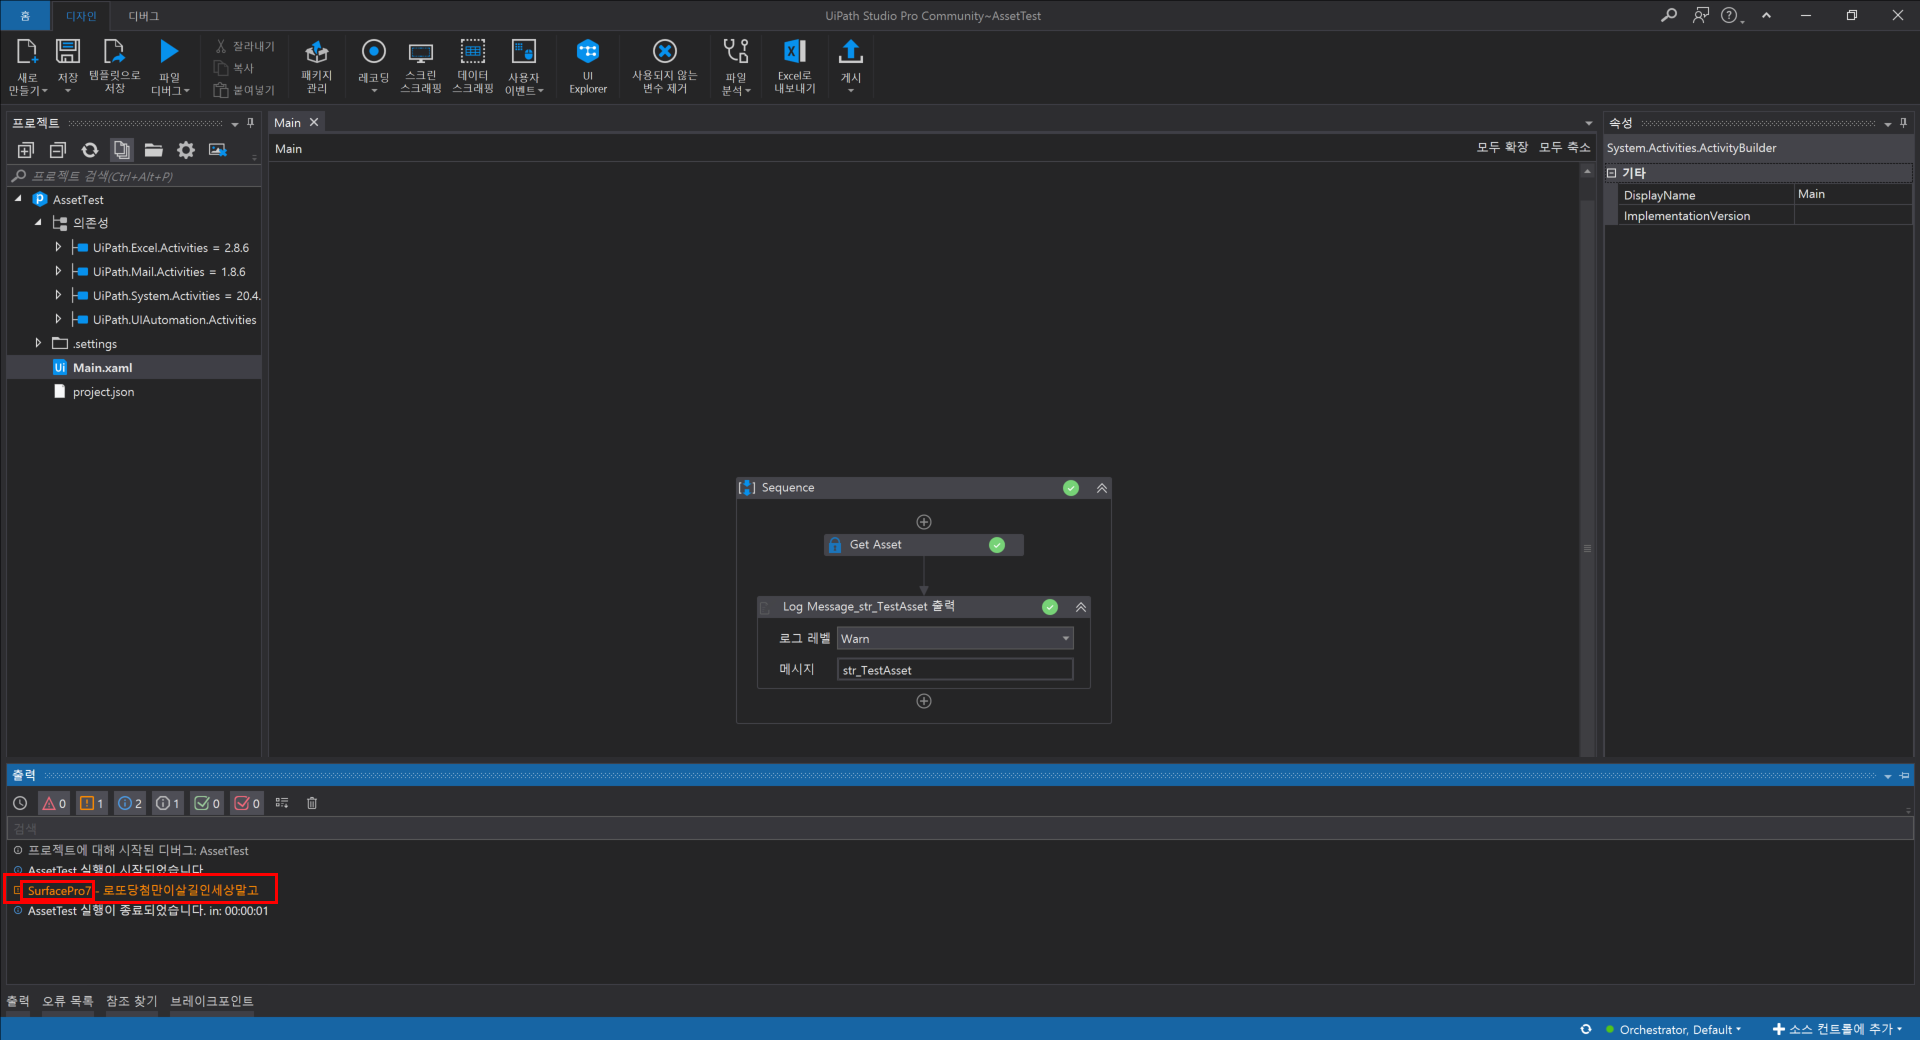Click project search field
Screen dimensions: 1920x1040
point(134,176)
